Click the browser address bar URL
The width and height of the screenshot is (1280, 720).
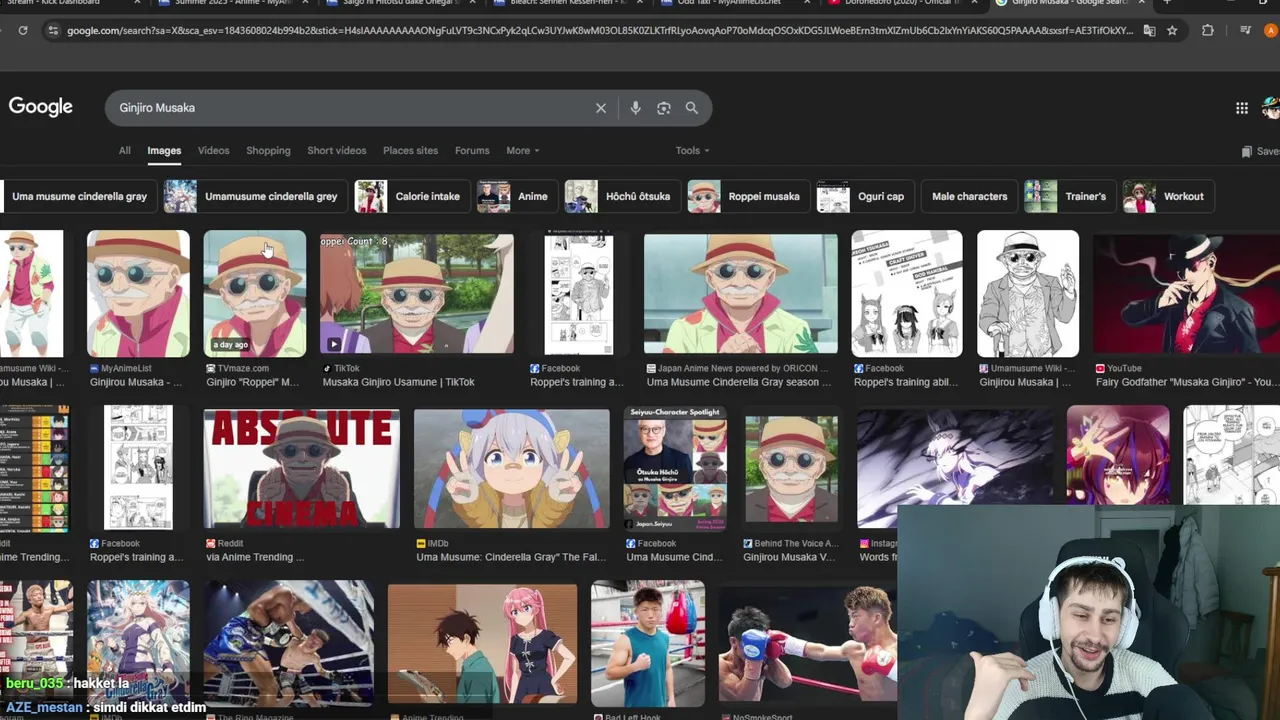point(600,31)
